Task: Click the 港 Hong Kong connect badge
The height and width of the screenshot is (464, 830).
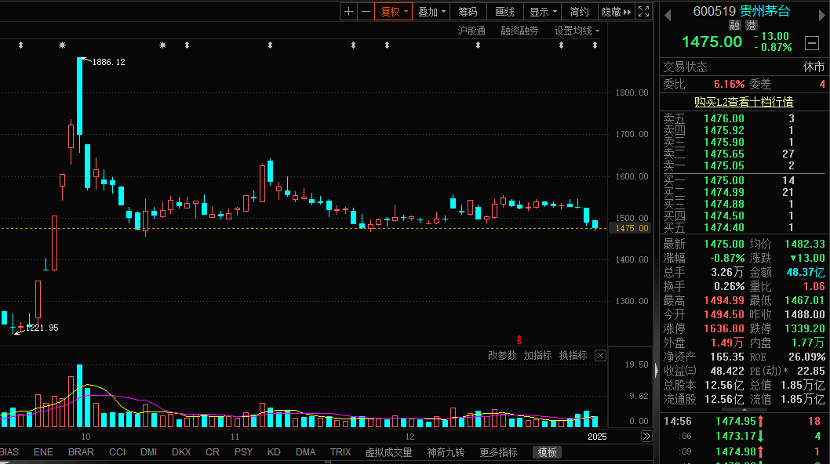Action: (750, 26)
